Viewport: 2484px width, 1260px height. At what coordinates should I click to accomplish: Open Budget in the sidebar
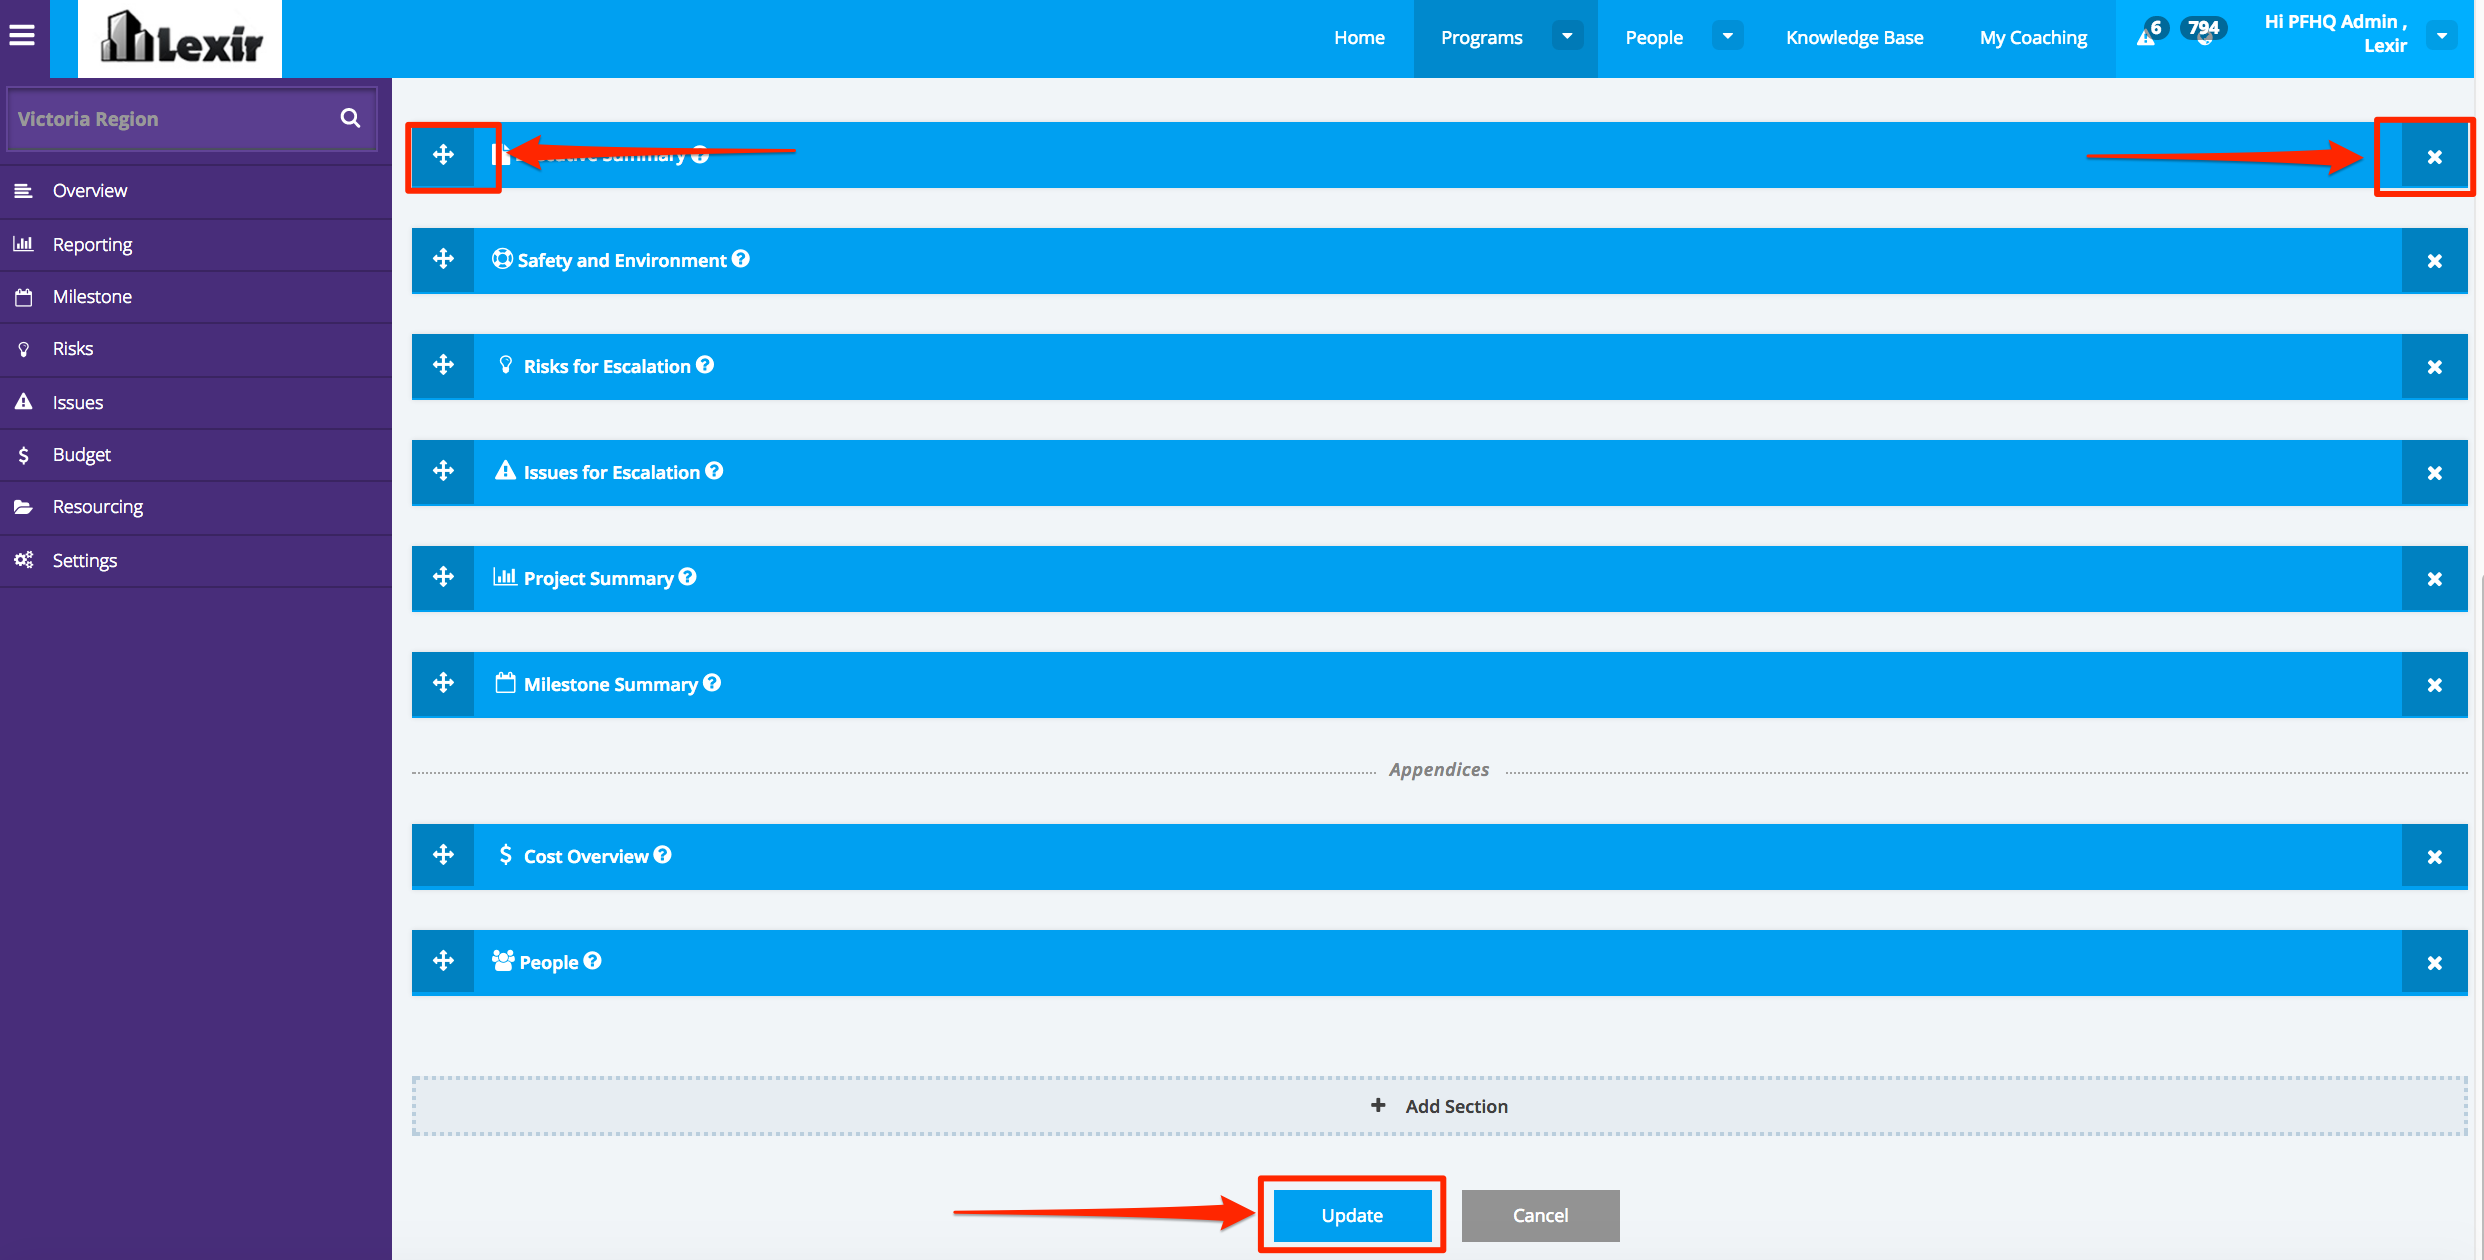pos(82,455)
